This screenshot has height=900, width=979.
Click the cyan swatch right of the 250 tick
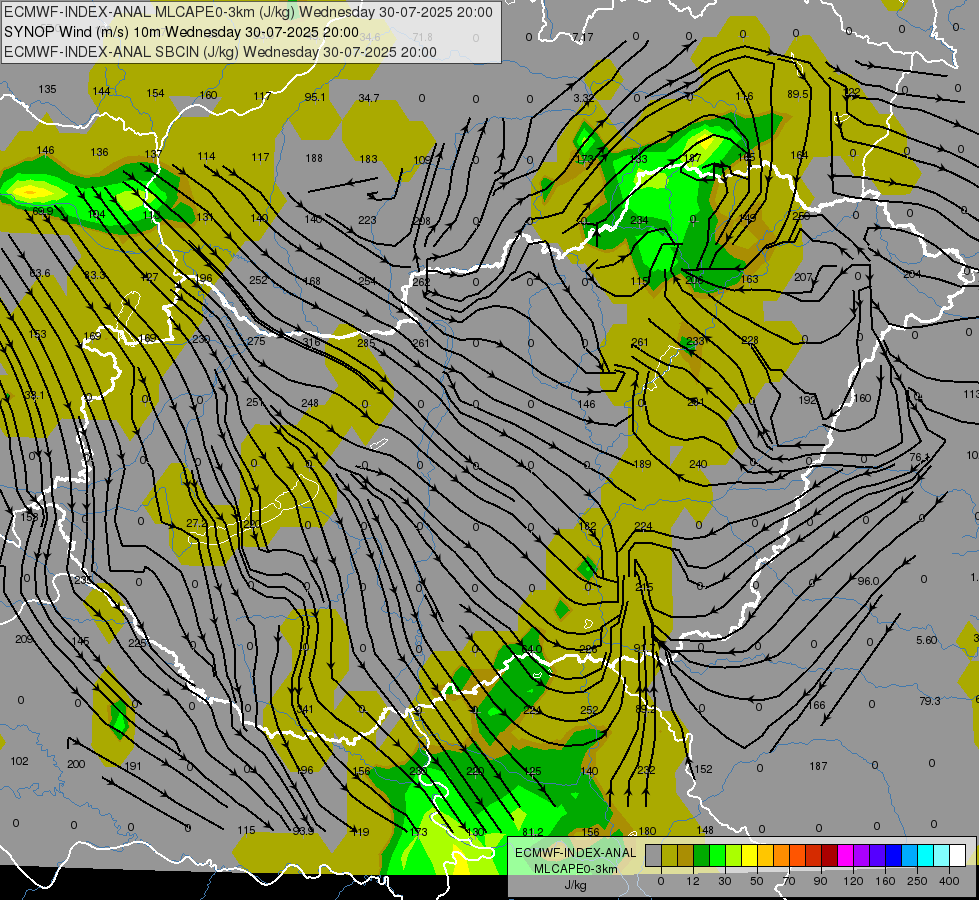925,856
